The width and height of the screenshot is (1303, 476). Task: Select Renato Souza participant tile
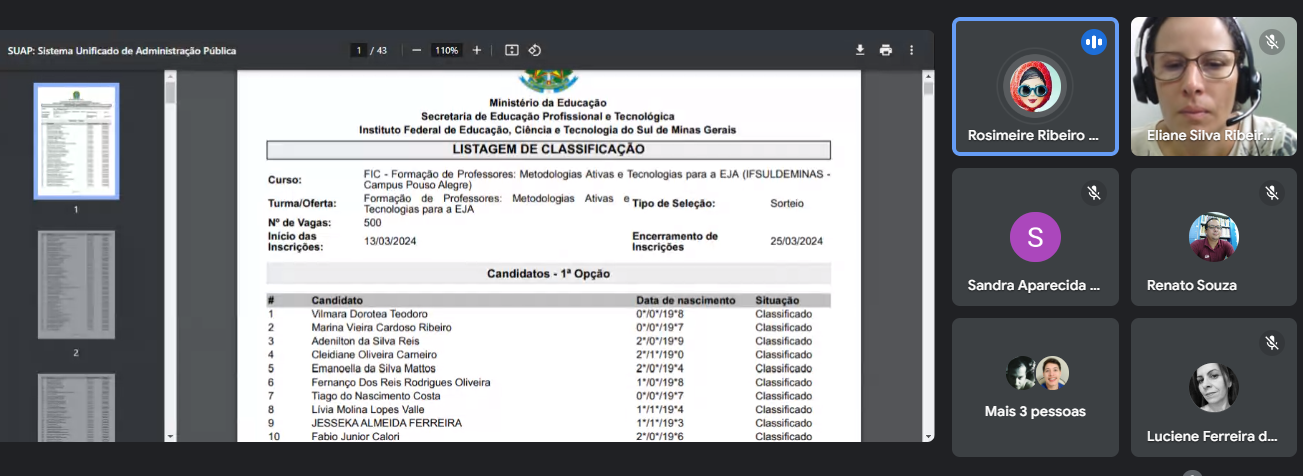tap(1213, 237)
